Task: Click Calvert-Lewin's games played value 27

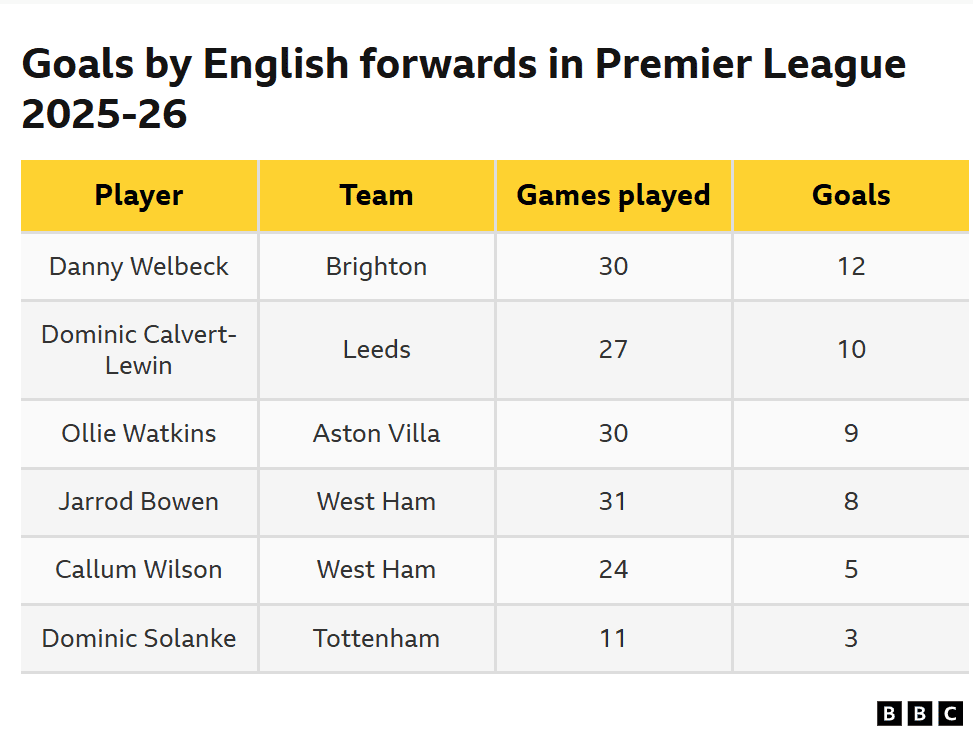Action: point(613,349)
